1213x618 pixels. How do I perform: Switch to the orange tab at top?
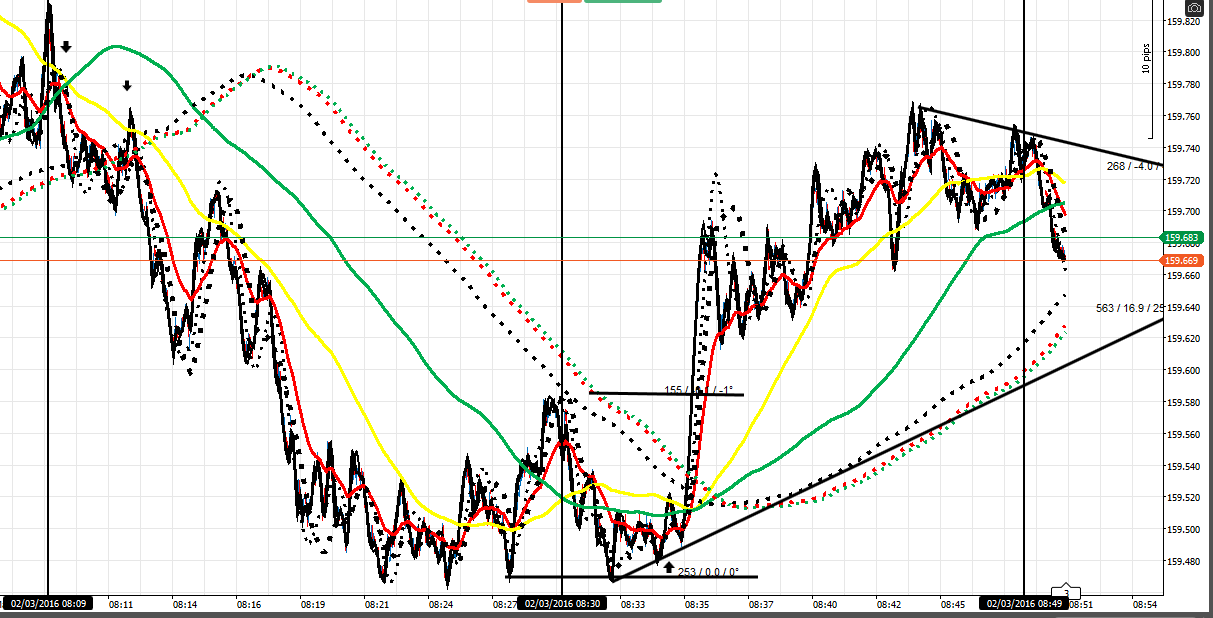point(552,3)
